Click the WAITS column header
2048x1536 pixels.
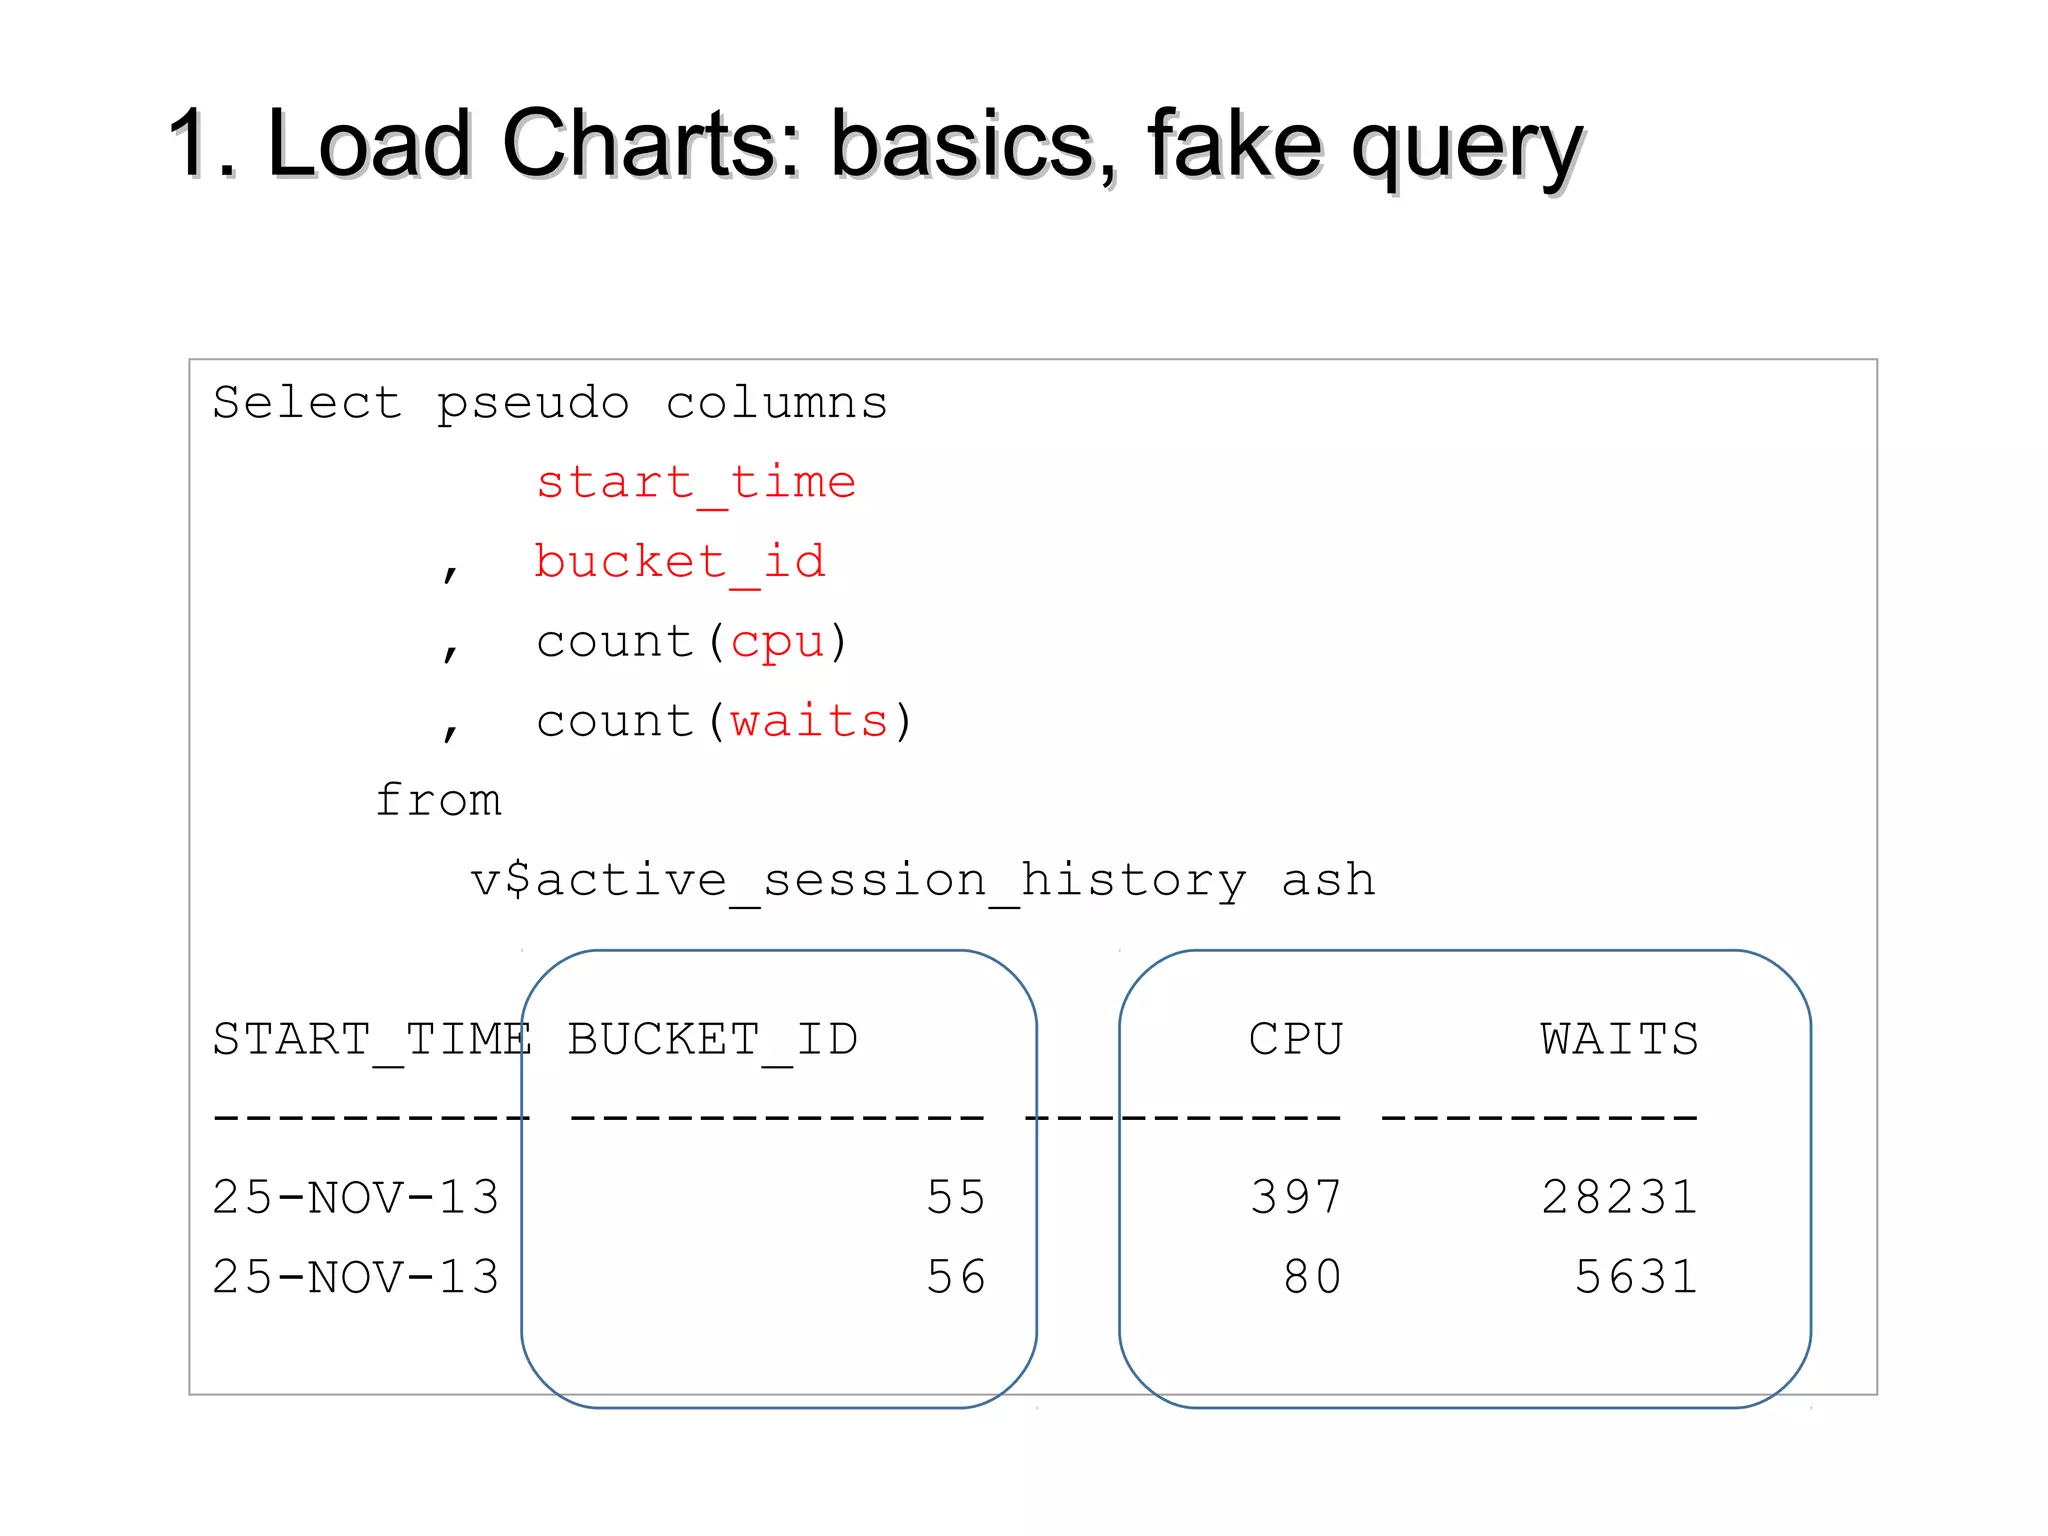1619,1039
